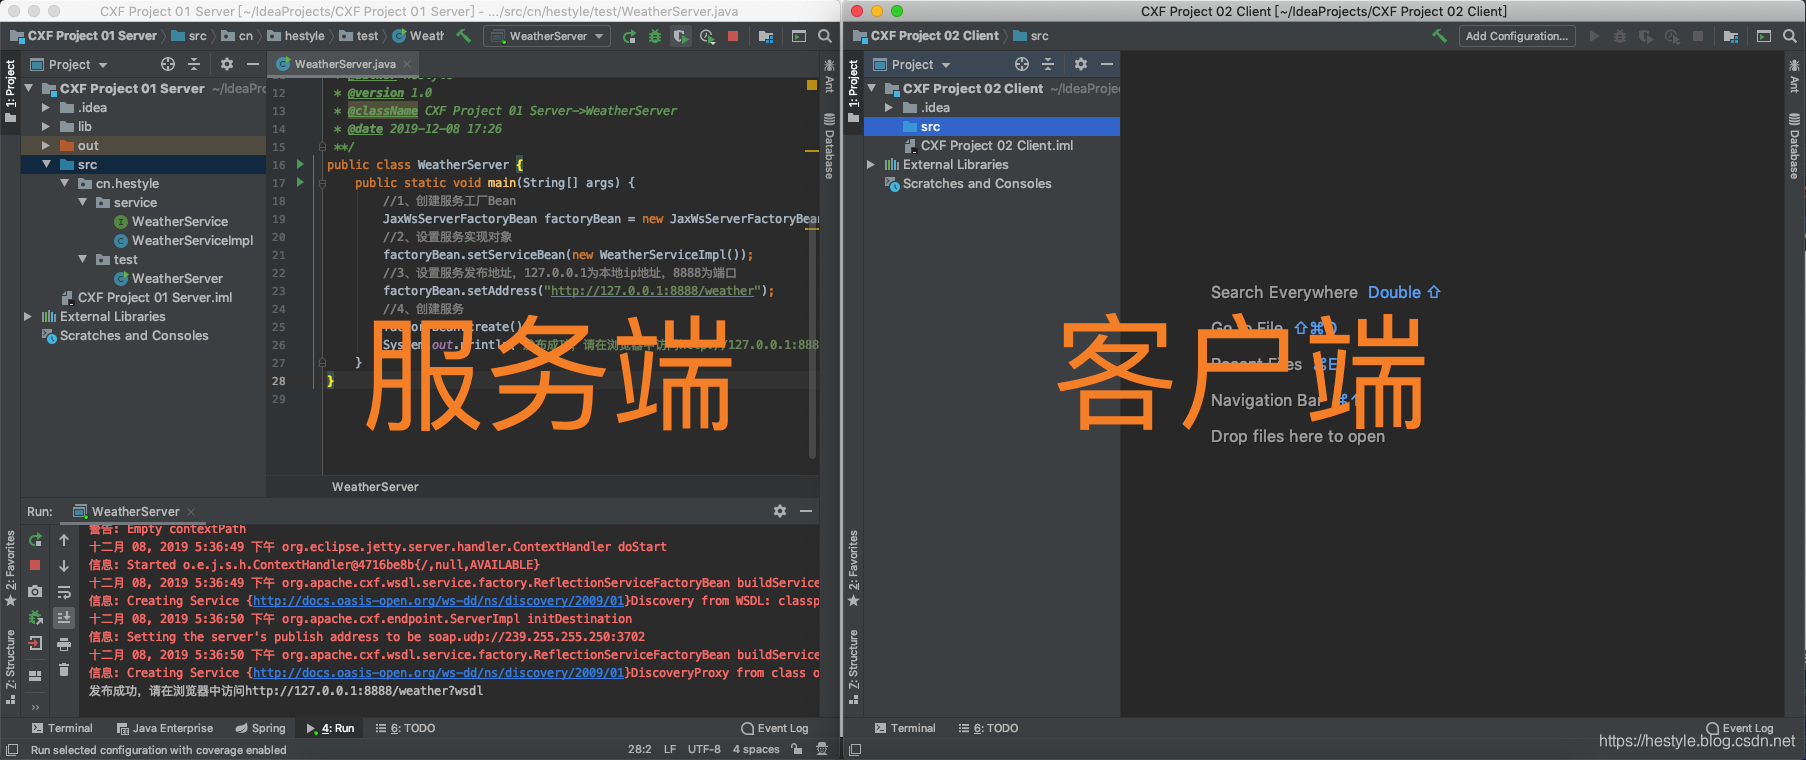The width and height of the screenshot is (1806, 760).
Task: Open the Java Enterprise tool tab
Action: click(x=165, y=728)
